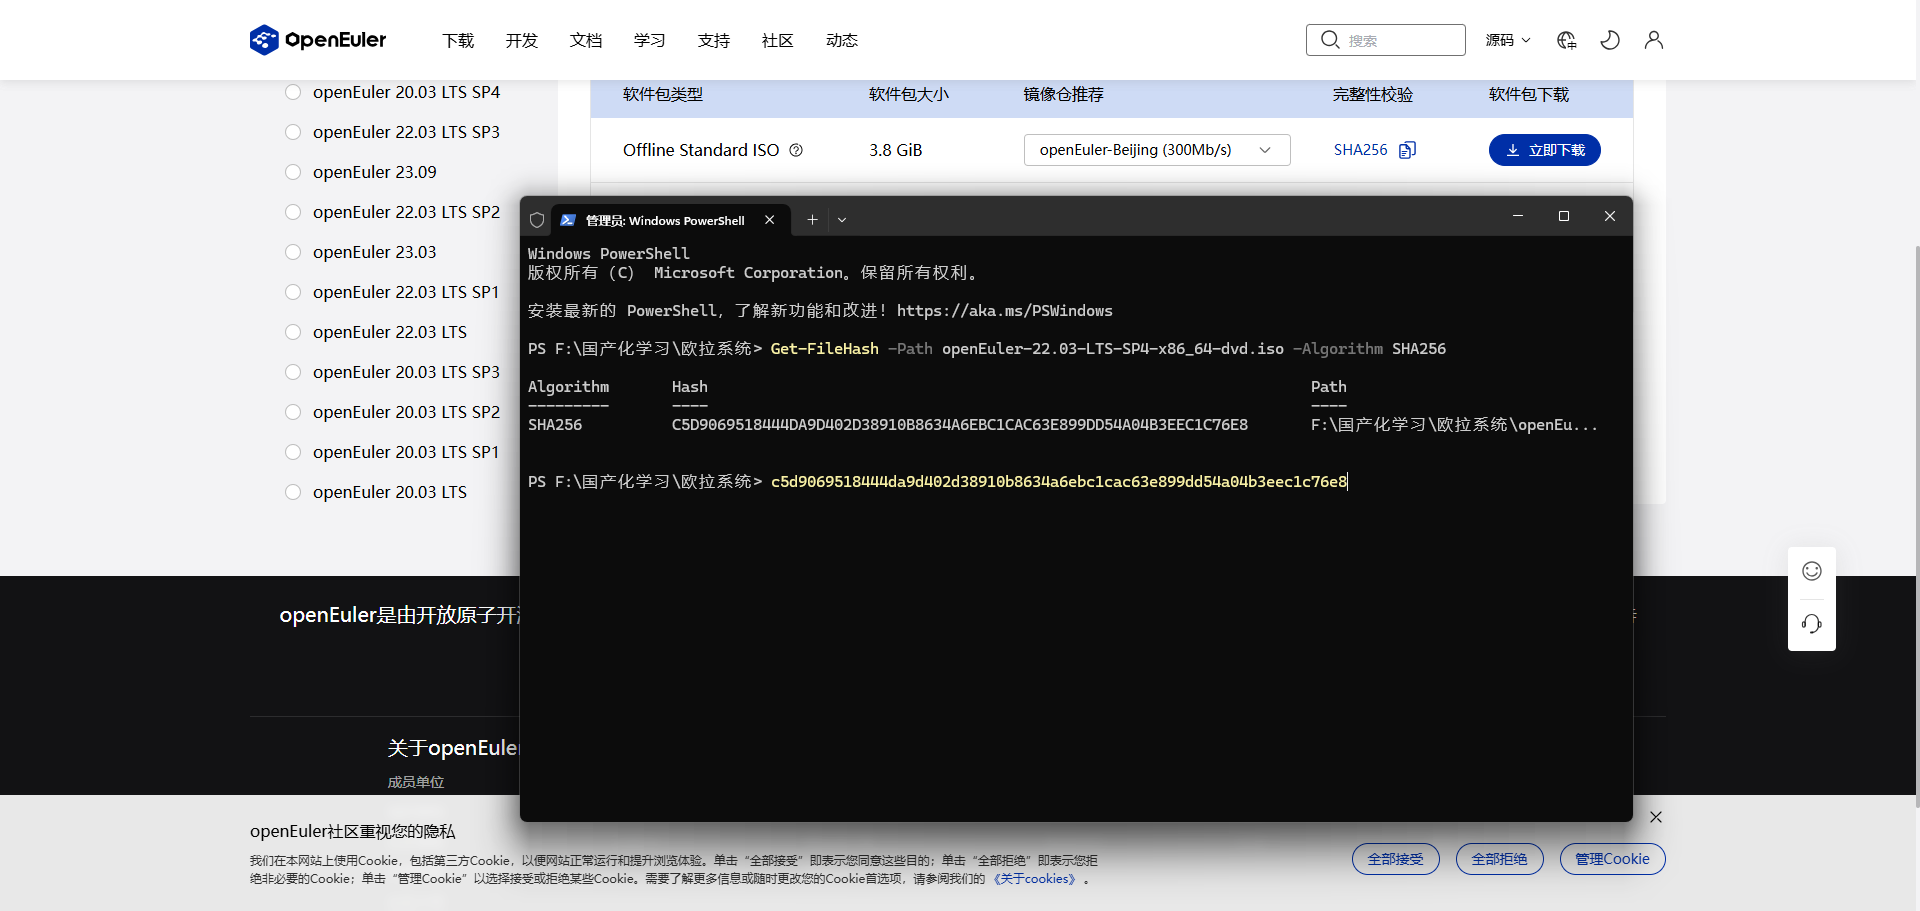The width and height of the screenshot is (1920, 911).
Task: Open the 开发 menu
Action: pos(522,40)
